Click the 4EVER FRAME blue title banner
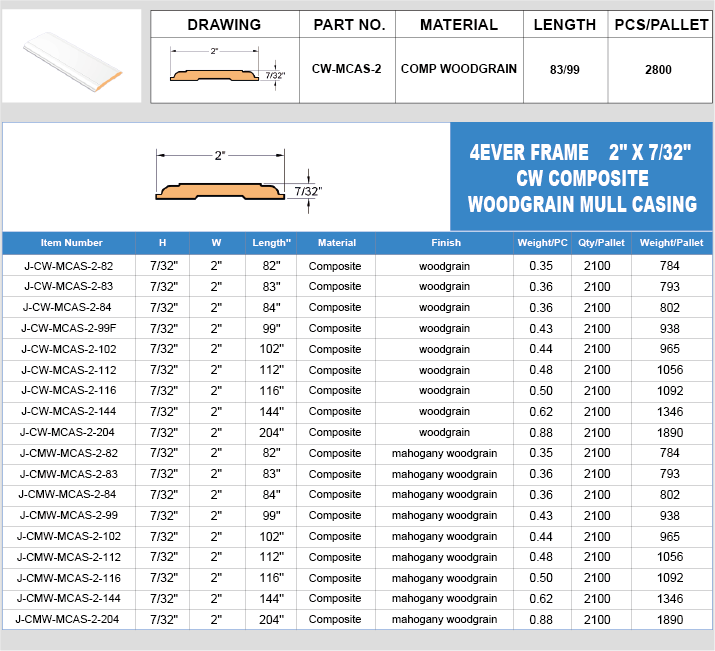 click(x=581, y=176)
